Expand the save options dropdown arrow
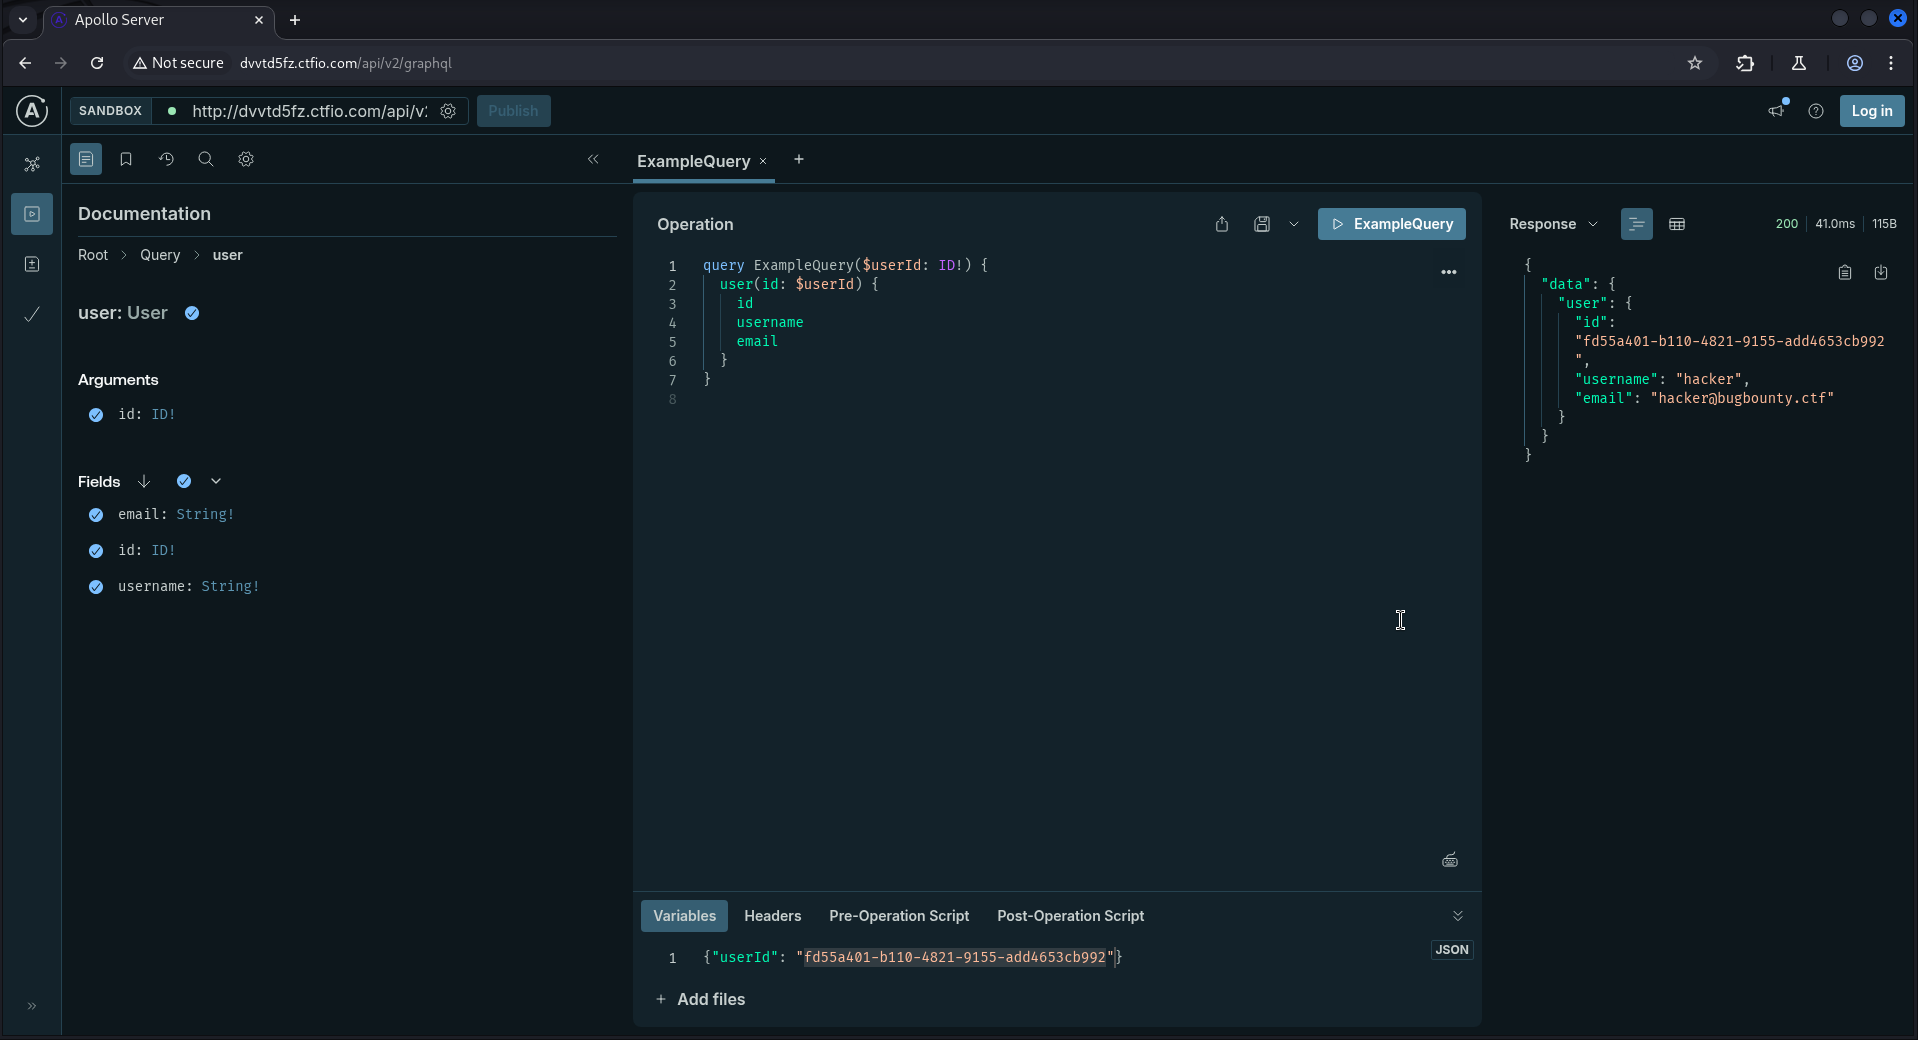Image resolution: width=1918 pixels, height=1040 pixels. (x=1294, y=224)
